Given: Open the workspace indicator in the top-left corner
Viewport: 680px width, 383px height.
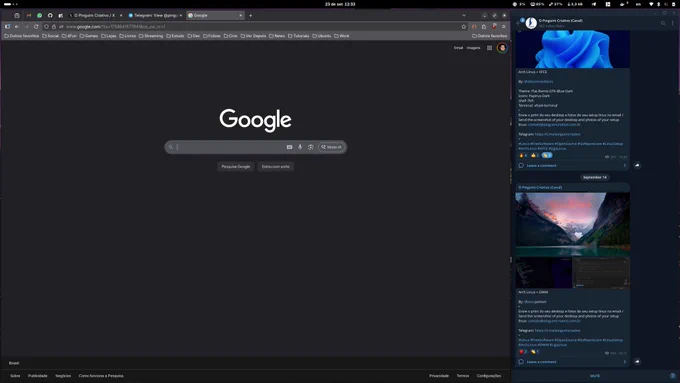Looking at the screenshot, I should click(10, 4).
